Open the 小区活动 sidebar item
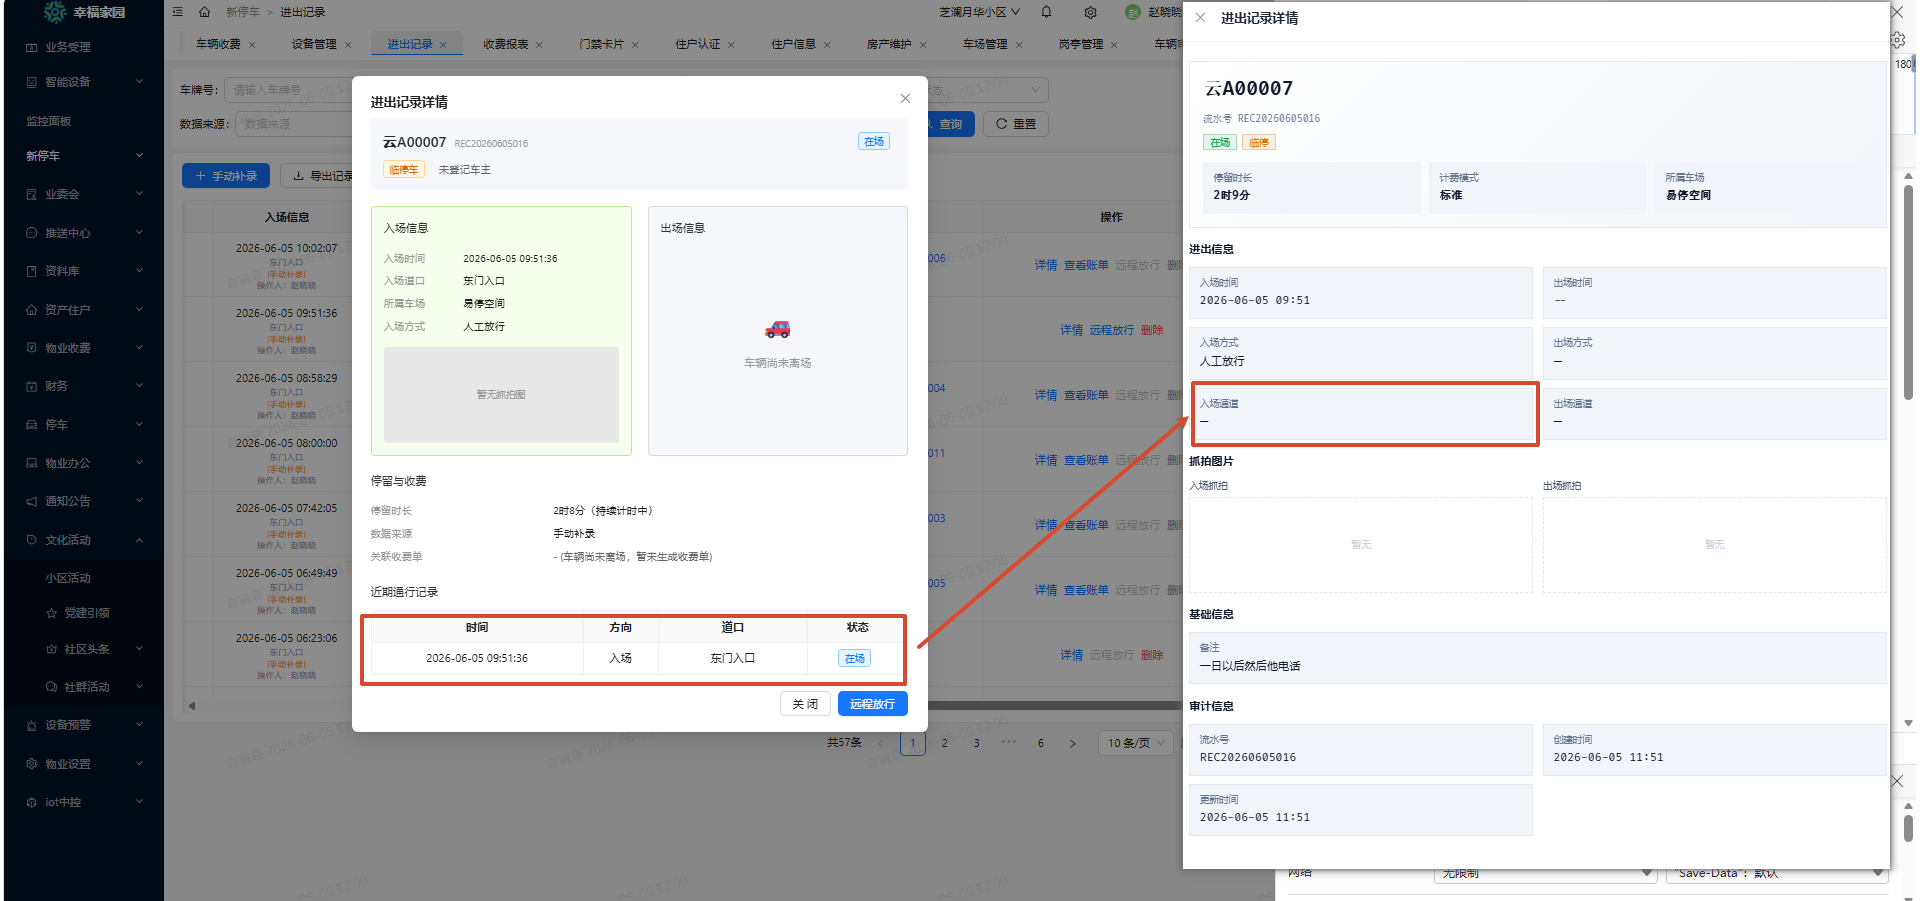The height and width of the screenshot is (901, 1920). (68, 578)
